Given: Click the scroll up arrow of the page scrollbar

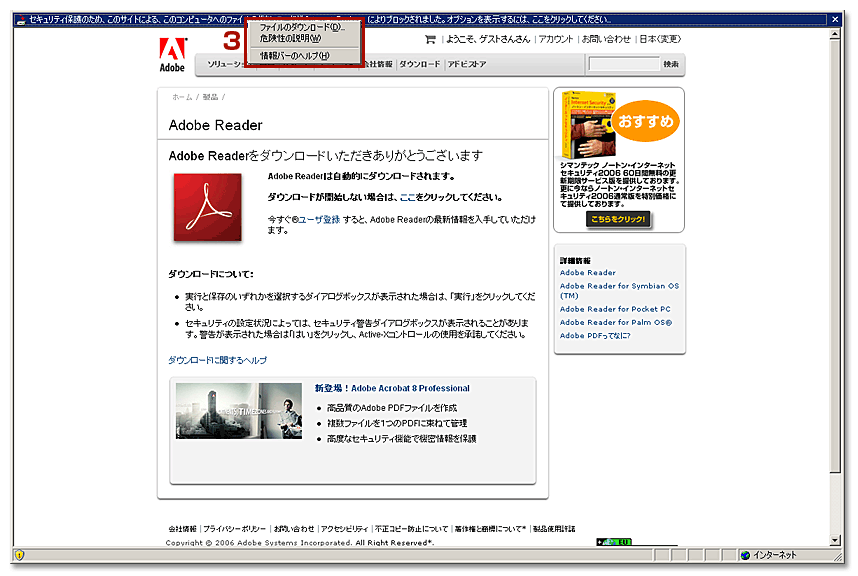Looking at the screenshot, I should (x=835, y=34).
